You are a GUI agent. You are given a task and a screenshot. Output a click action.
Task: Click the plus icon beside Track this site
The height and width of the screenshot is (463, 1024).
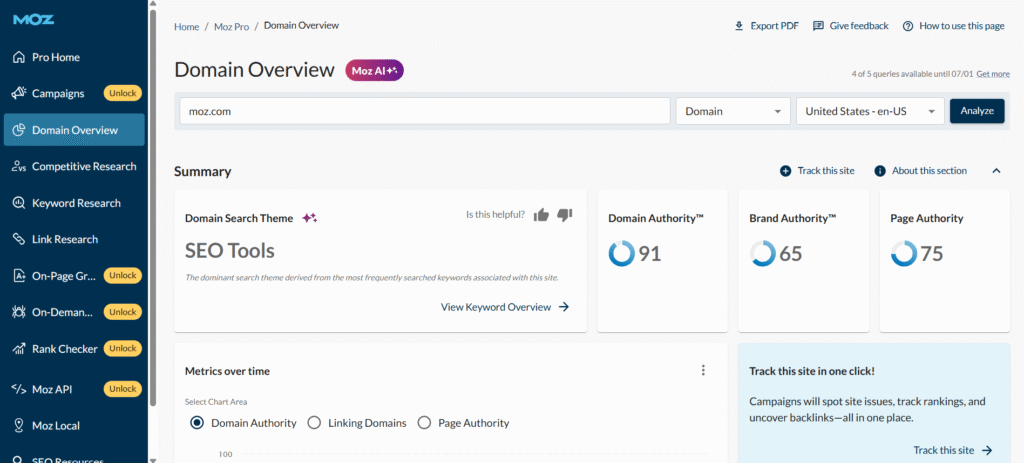[786, 171]
